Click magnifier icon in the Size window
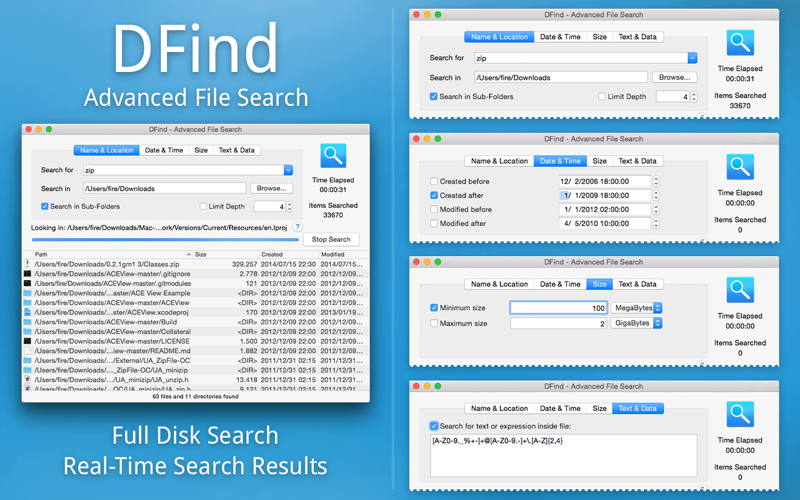This screenshot has width=800, height=500. pyautogui.click(x=740, y=290)
